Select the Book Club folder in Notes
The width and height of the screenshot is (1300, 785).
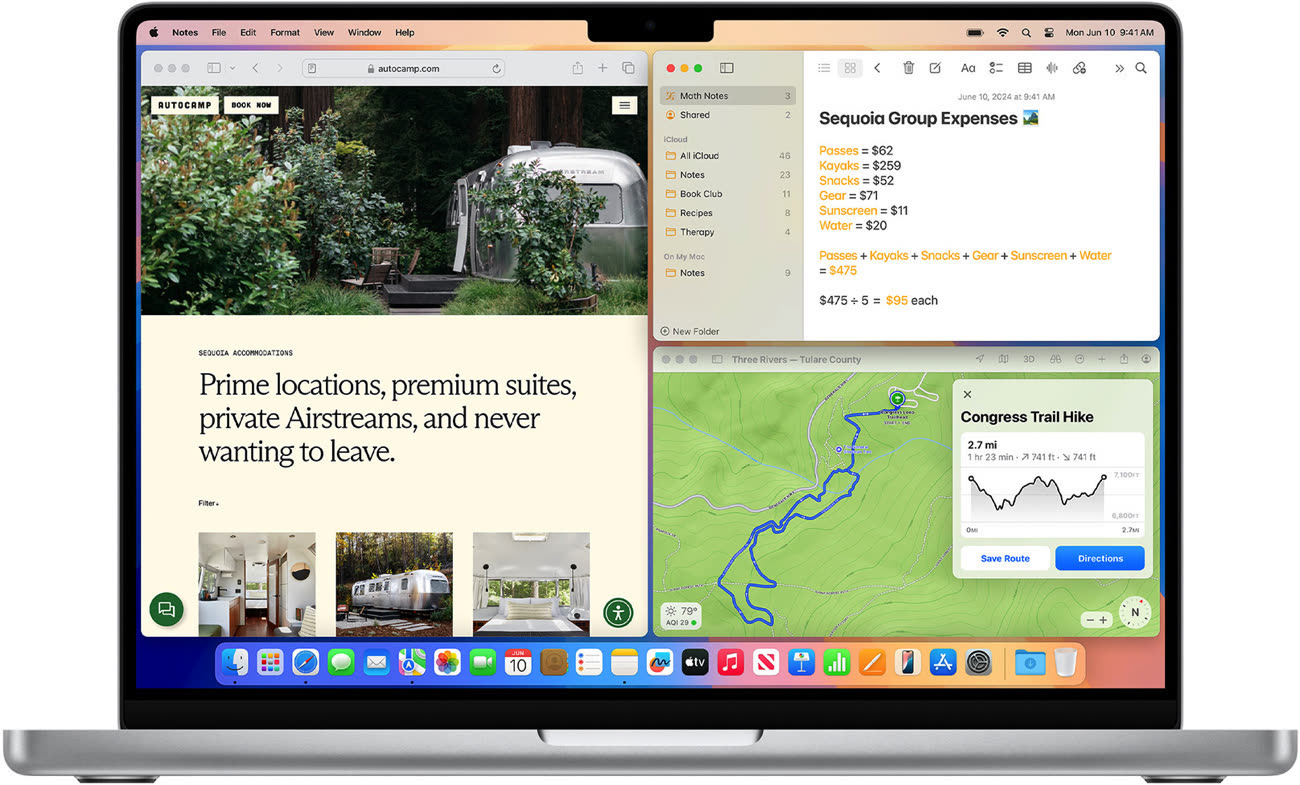click(701, 194)
